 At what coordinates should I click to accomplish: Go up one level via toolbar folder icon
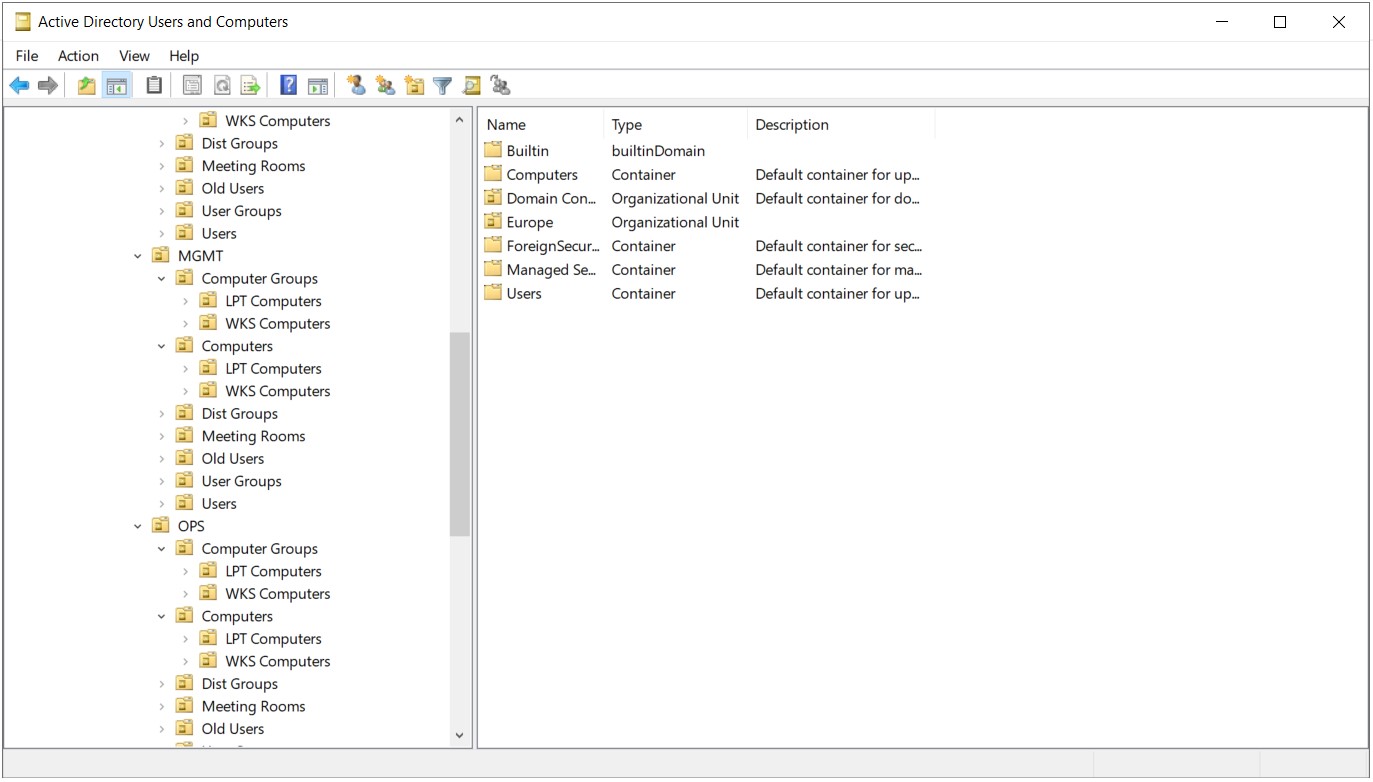(87, 86)
